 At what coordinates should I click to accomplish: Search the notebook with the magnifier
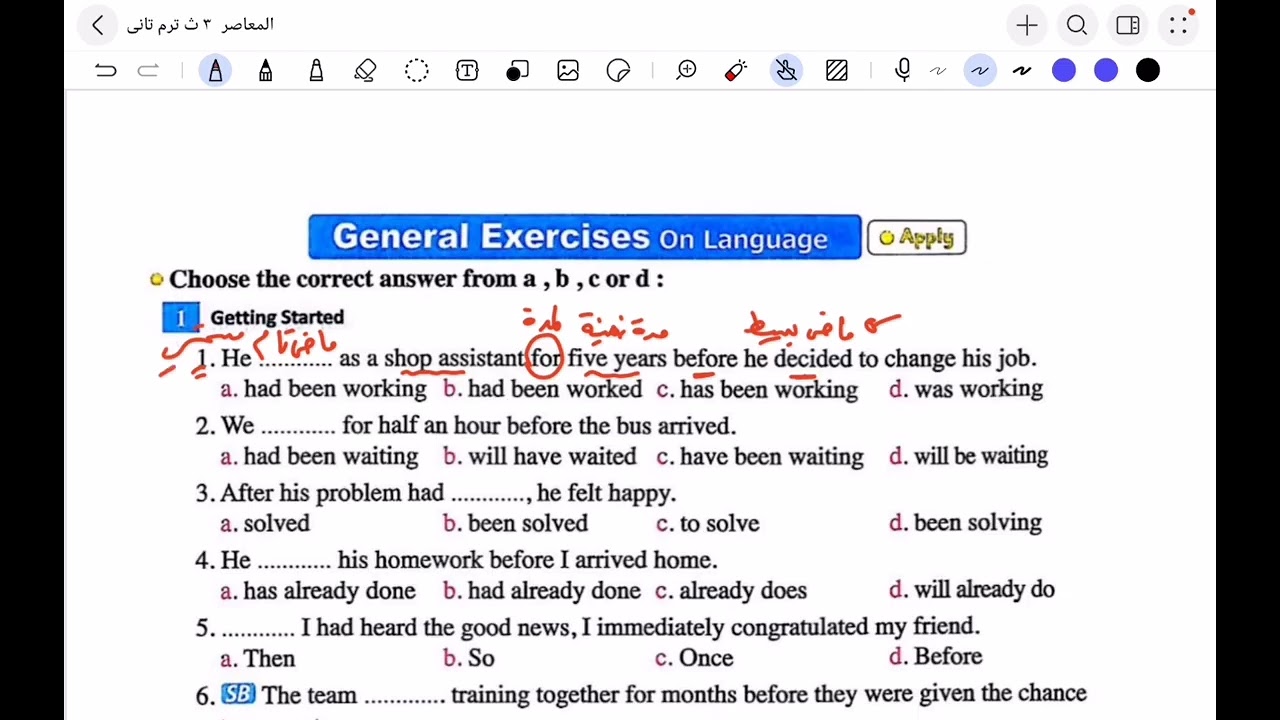pos(1077,26)
